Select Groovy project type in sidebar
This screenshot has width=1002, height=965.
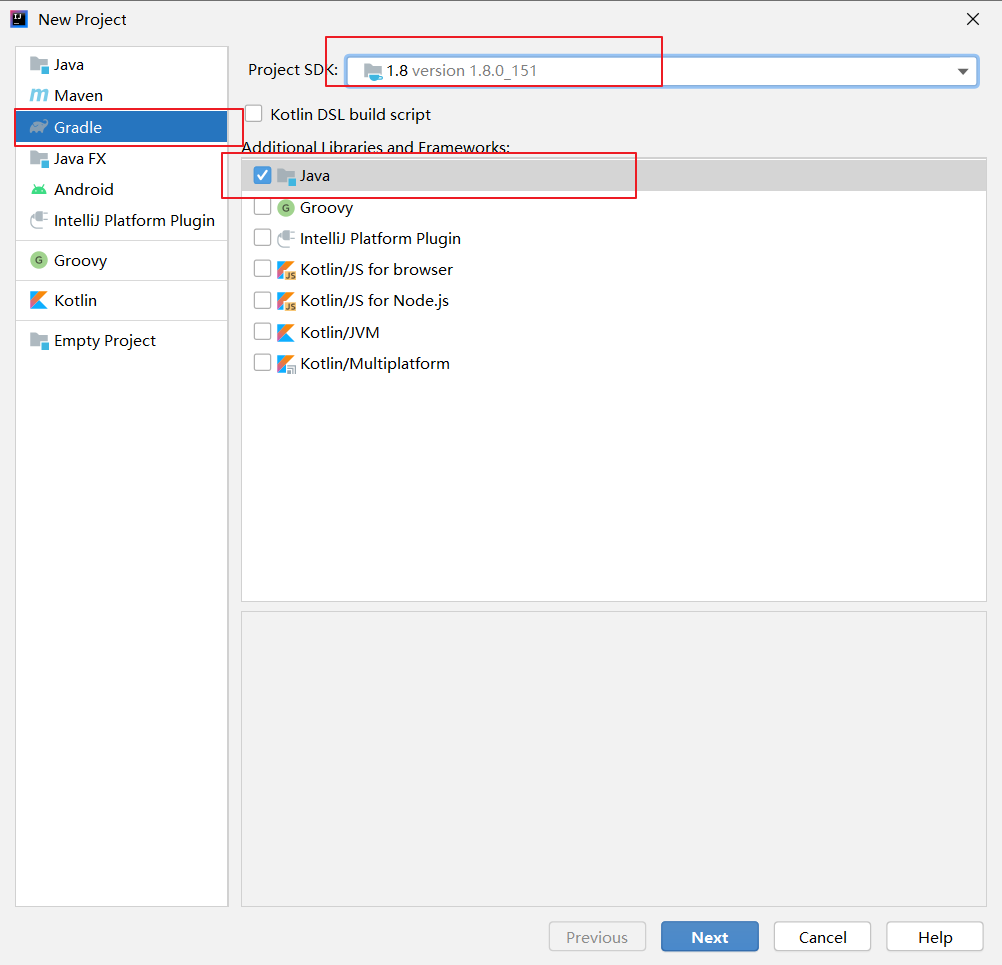(x=121, y=260)
